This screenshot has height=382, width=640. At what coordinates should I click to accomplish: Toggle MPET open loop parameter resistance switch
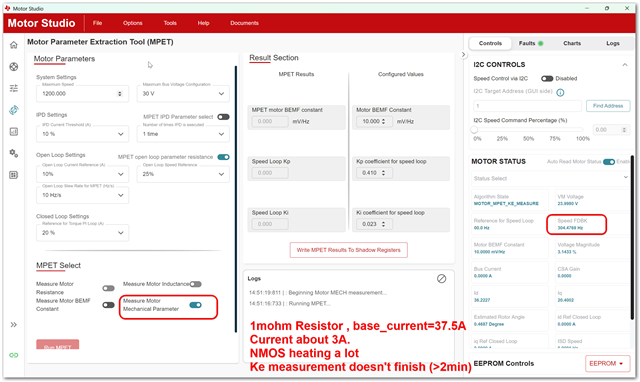point(223,157)
